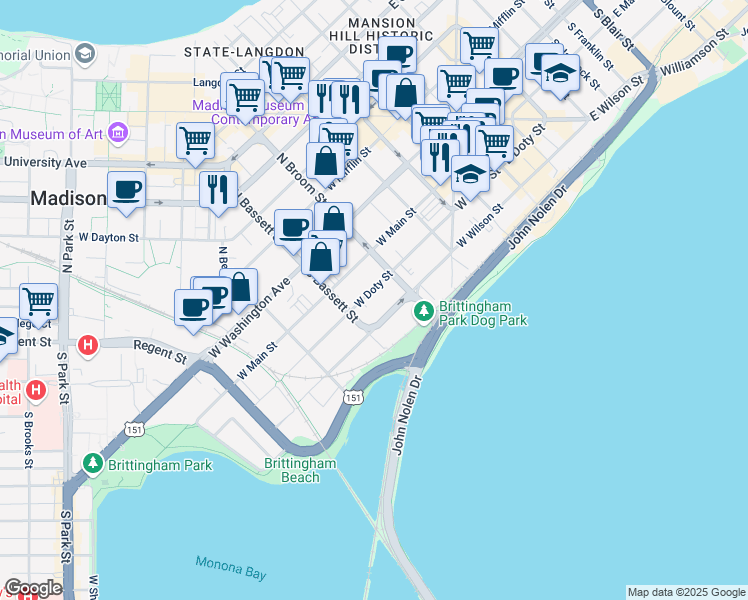This screenshot has width=748, height=600.
Task: Click the MANSION HILL HISTORIC district label
Action: [x=381, y=36]
